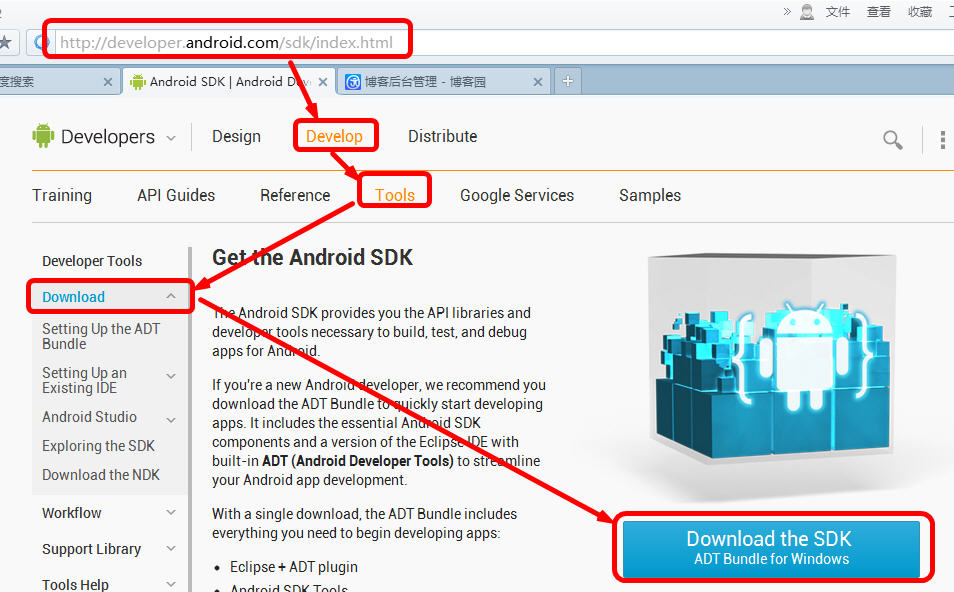Image resolution: width=954 pixels, height=592 pixels.
Task: Open 查看 browser menu
Action: click(879, 12)
